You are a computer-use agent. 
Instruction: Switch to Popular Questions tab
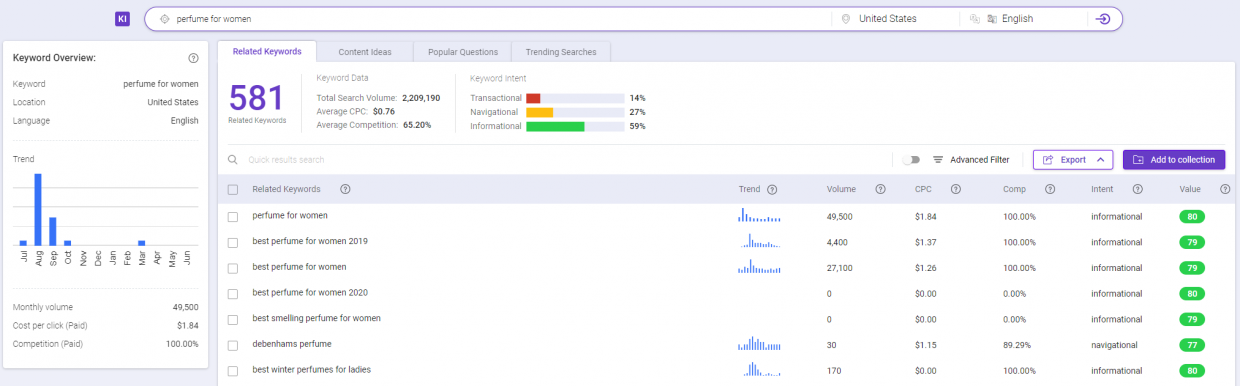pyautogui.click(x=462, y=52)
